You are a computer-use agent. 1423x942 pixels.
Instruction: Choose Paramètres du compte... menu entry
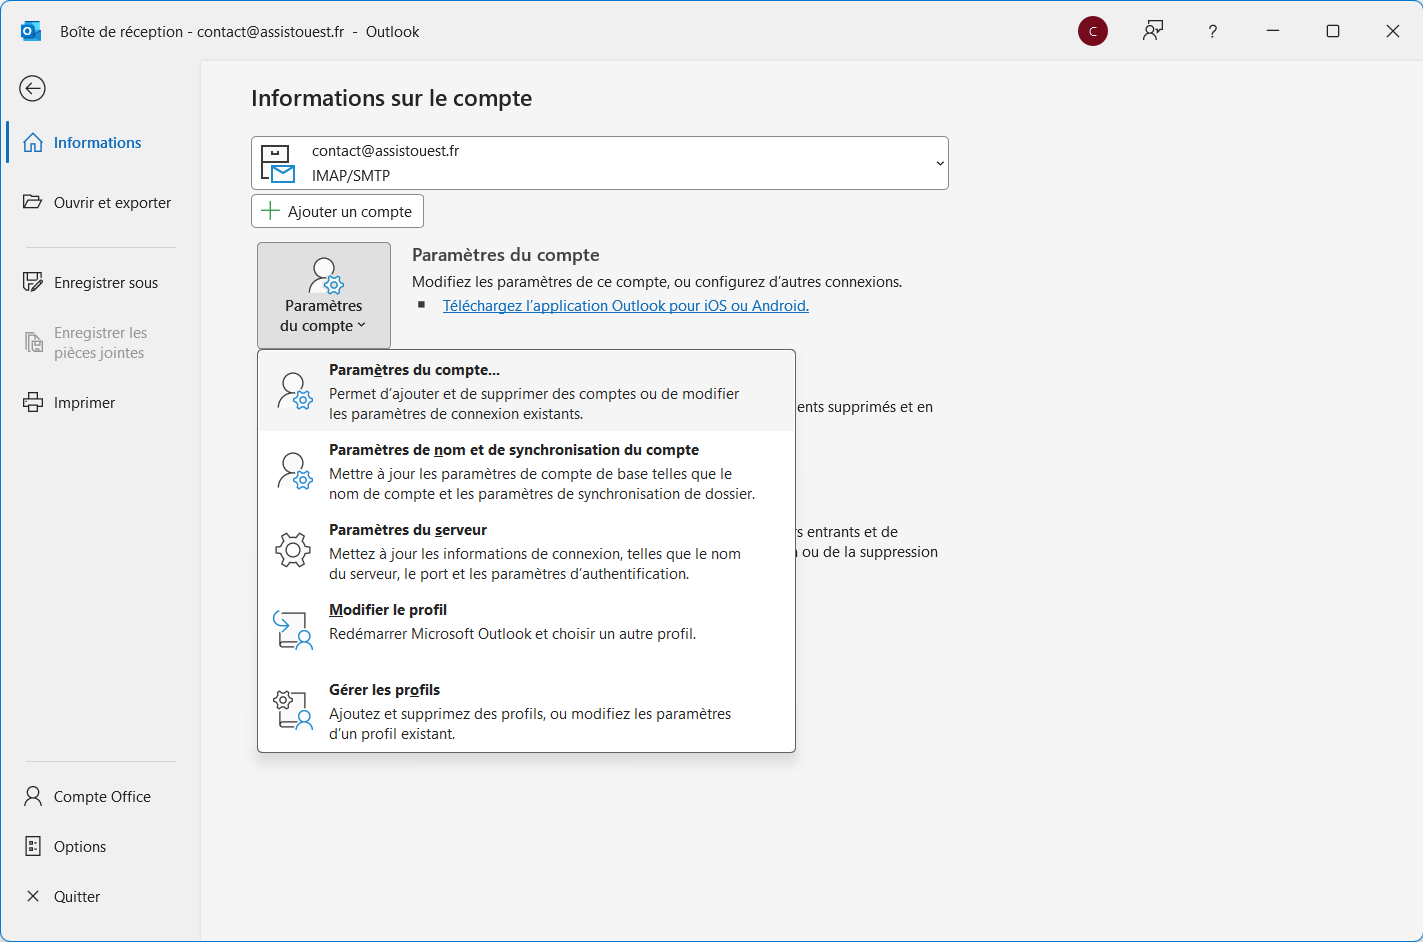(x=526, y=391)
